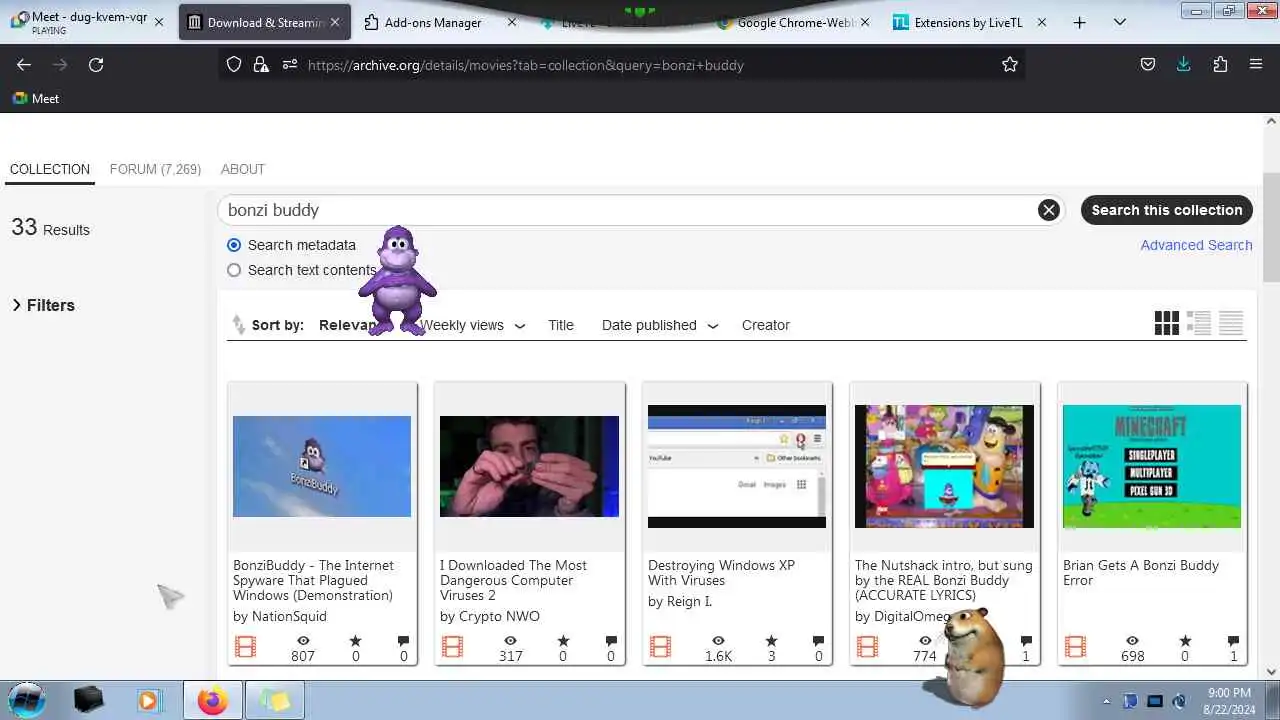Open volume control in system tray
This screenshot has width=1280, height=720.
[1179, 701]
